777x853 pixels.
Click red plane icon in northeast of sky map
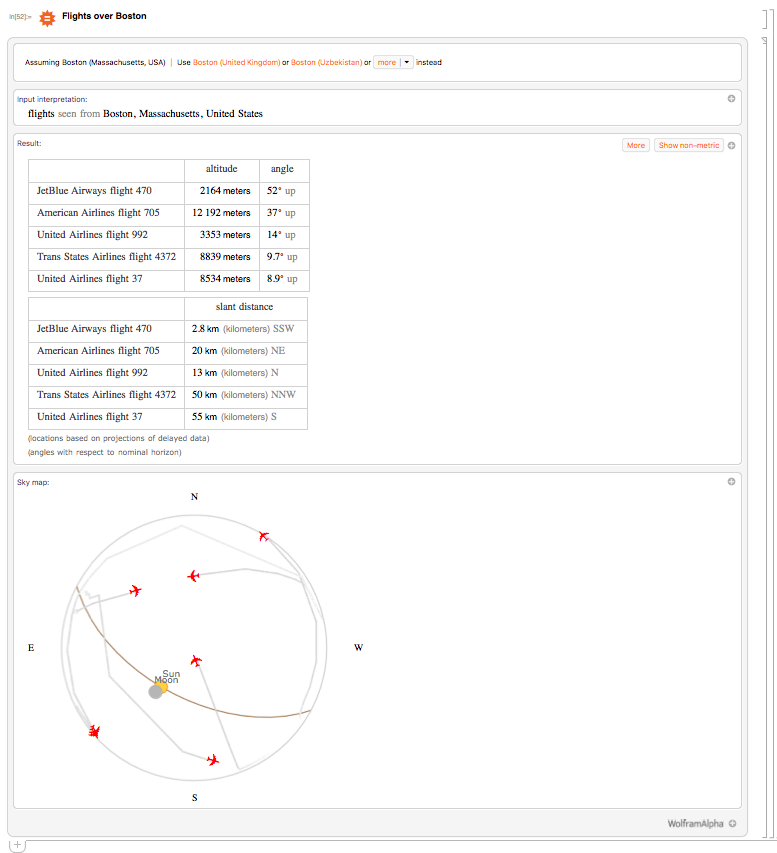(x=135, y=590)
